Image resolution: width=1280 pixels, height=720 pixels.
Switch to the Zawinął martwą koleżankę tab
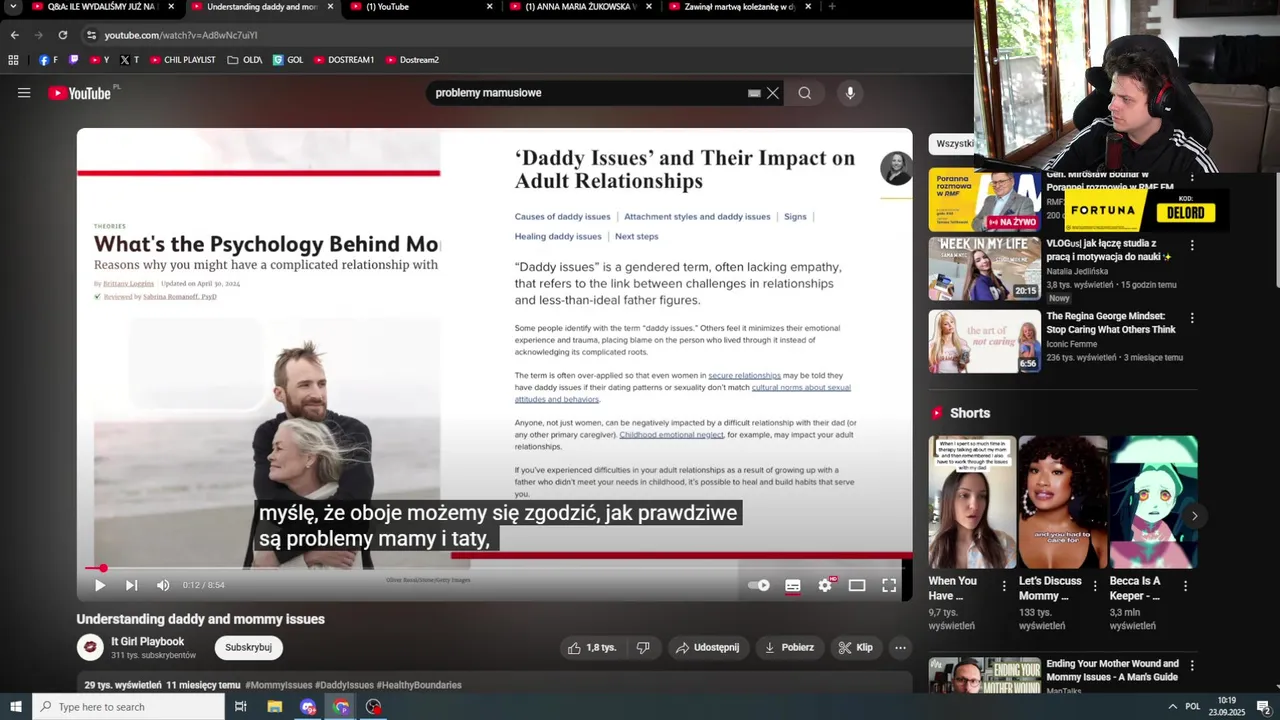[x=739, y=7]
